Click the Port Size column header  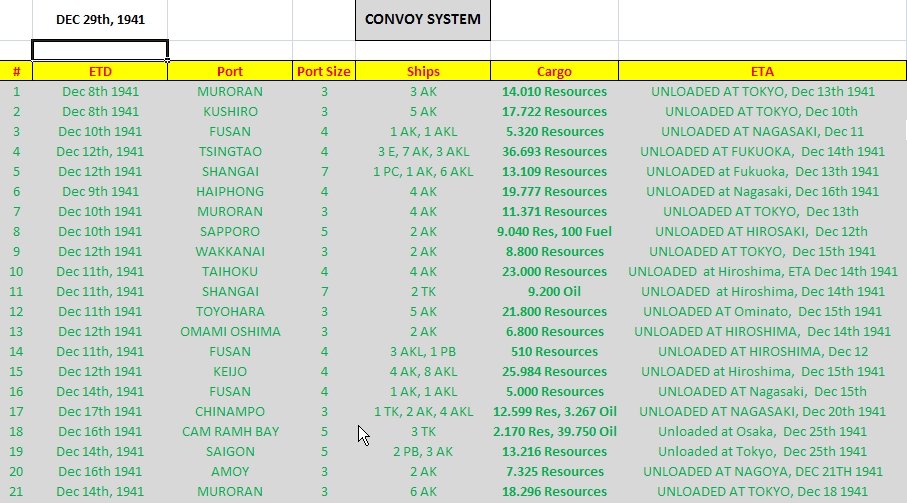click(x=324, y=71)
